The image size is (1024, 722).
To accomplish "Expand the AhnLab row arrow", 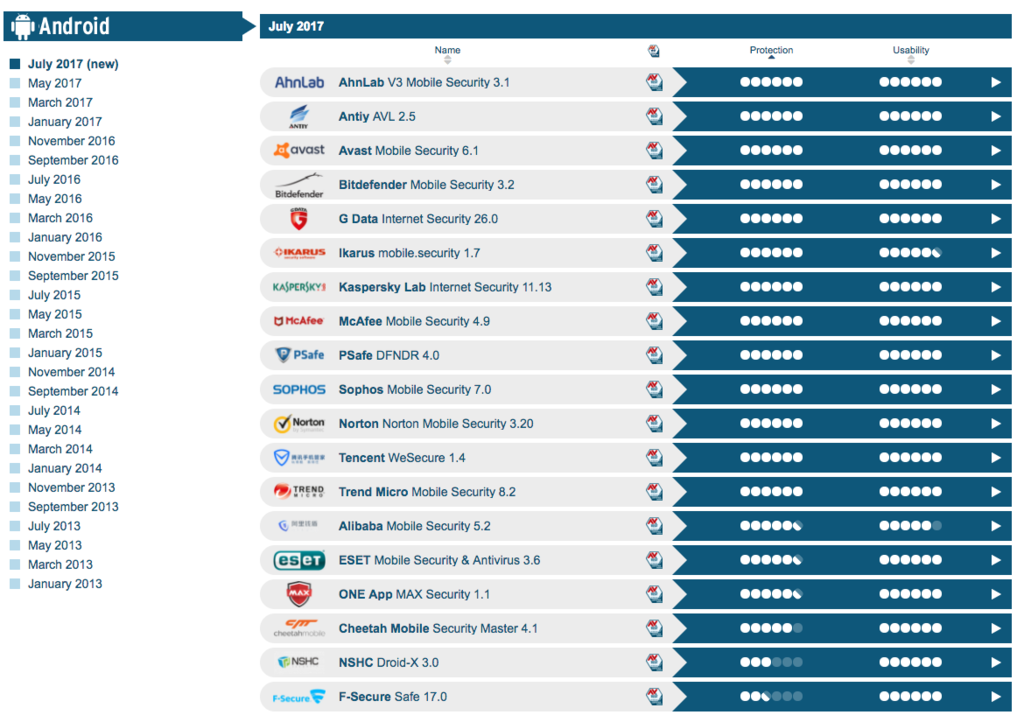I will tap(996, 82).
